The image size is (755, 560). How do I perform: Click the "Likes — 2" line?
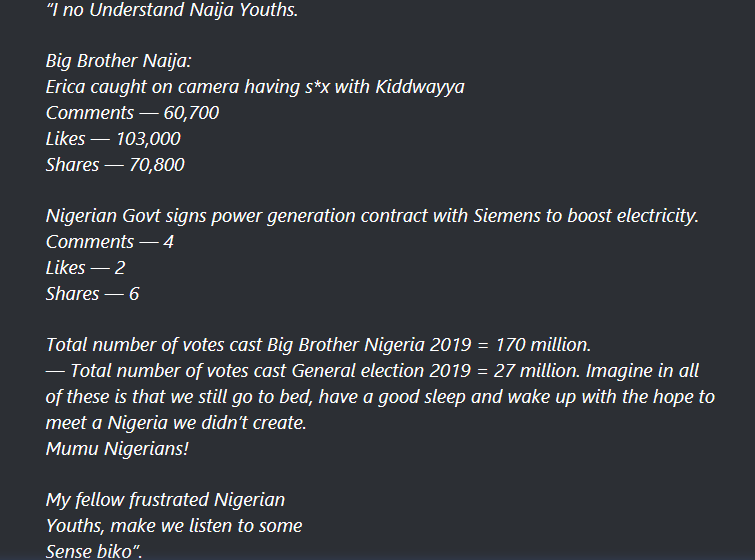pos(85,268)
